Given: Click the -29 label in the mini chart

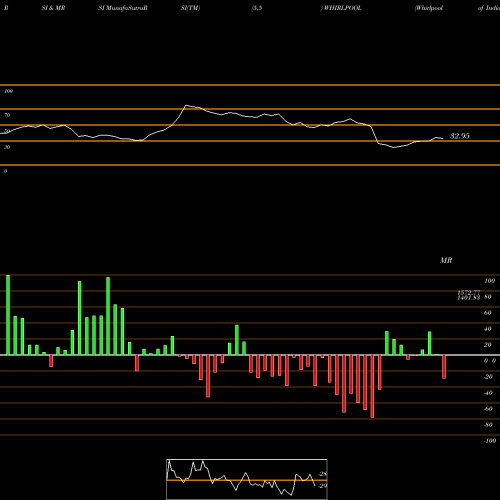Looking at the screenshot, I should pos(322,486).
